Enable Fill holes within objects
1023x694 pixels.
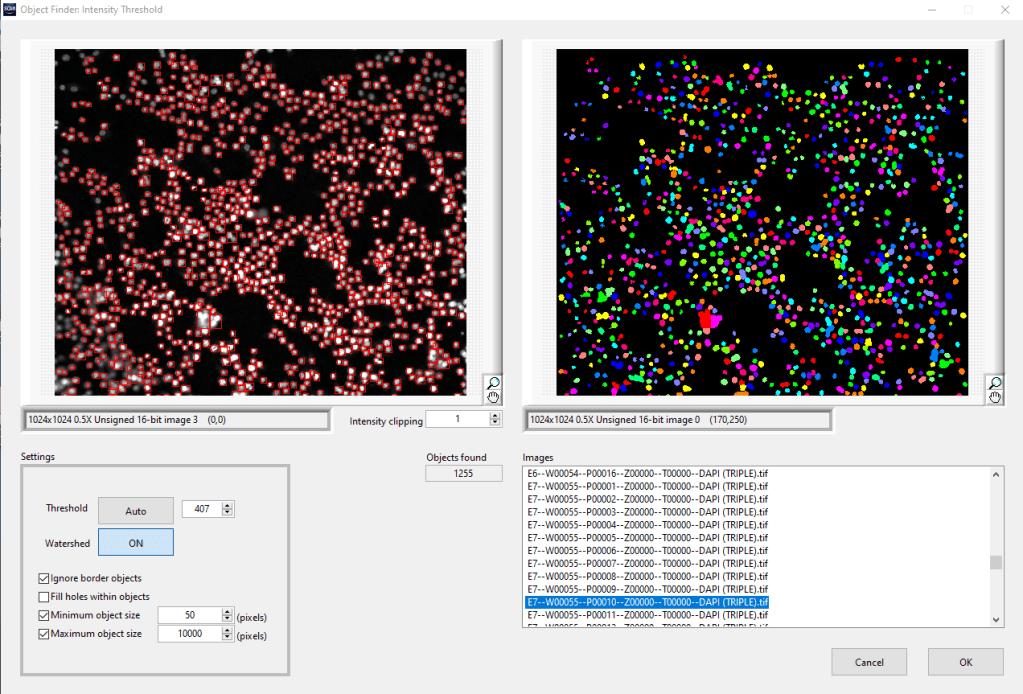[x=44, y=597]
